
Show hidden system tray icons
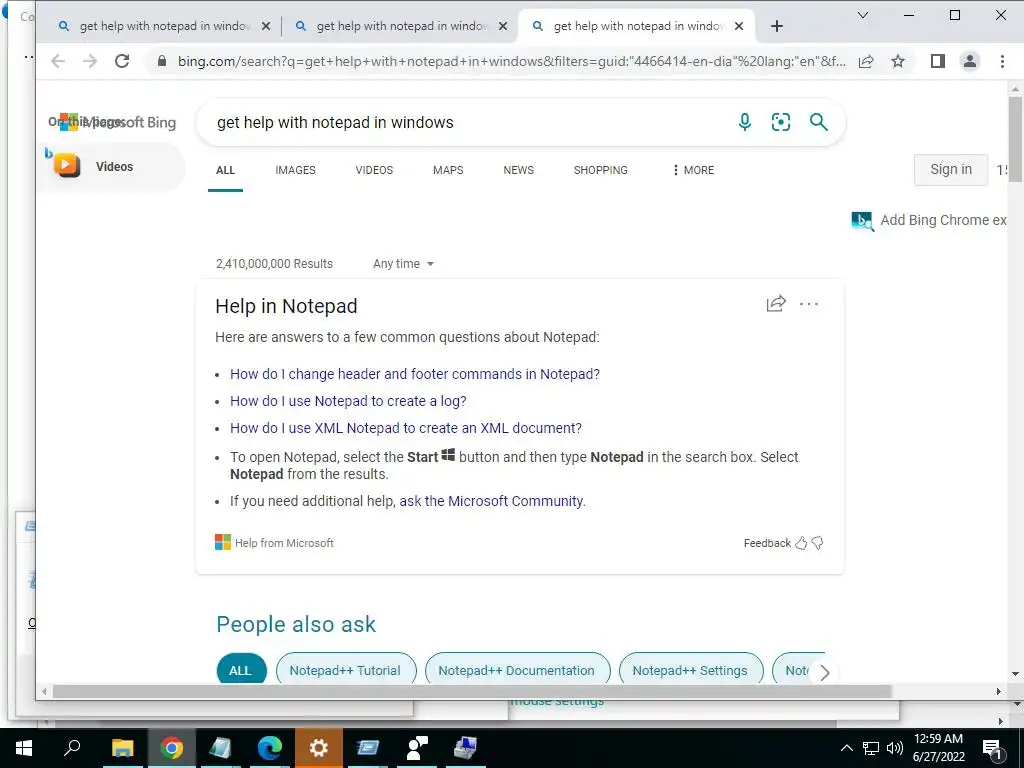[x=846, y=748]
